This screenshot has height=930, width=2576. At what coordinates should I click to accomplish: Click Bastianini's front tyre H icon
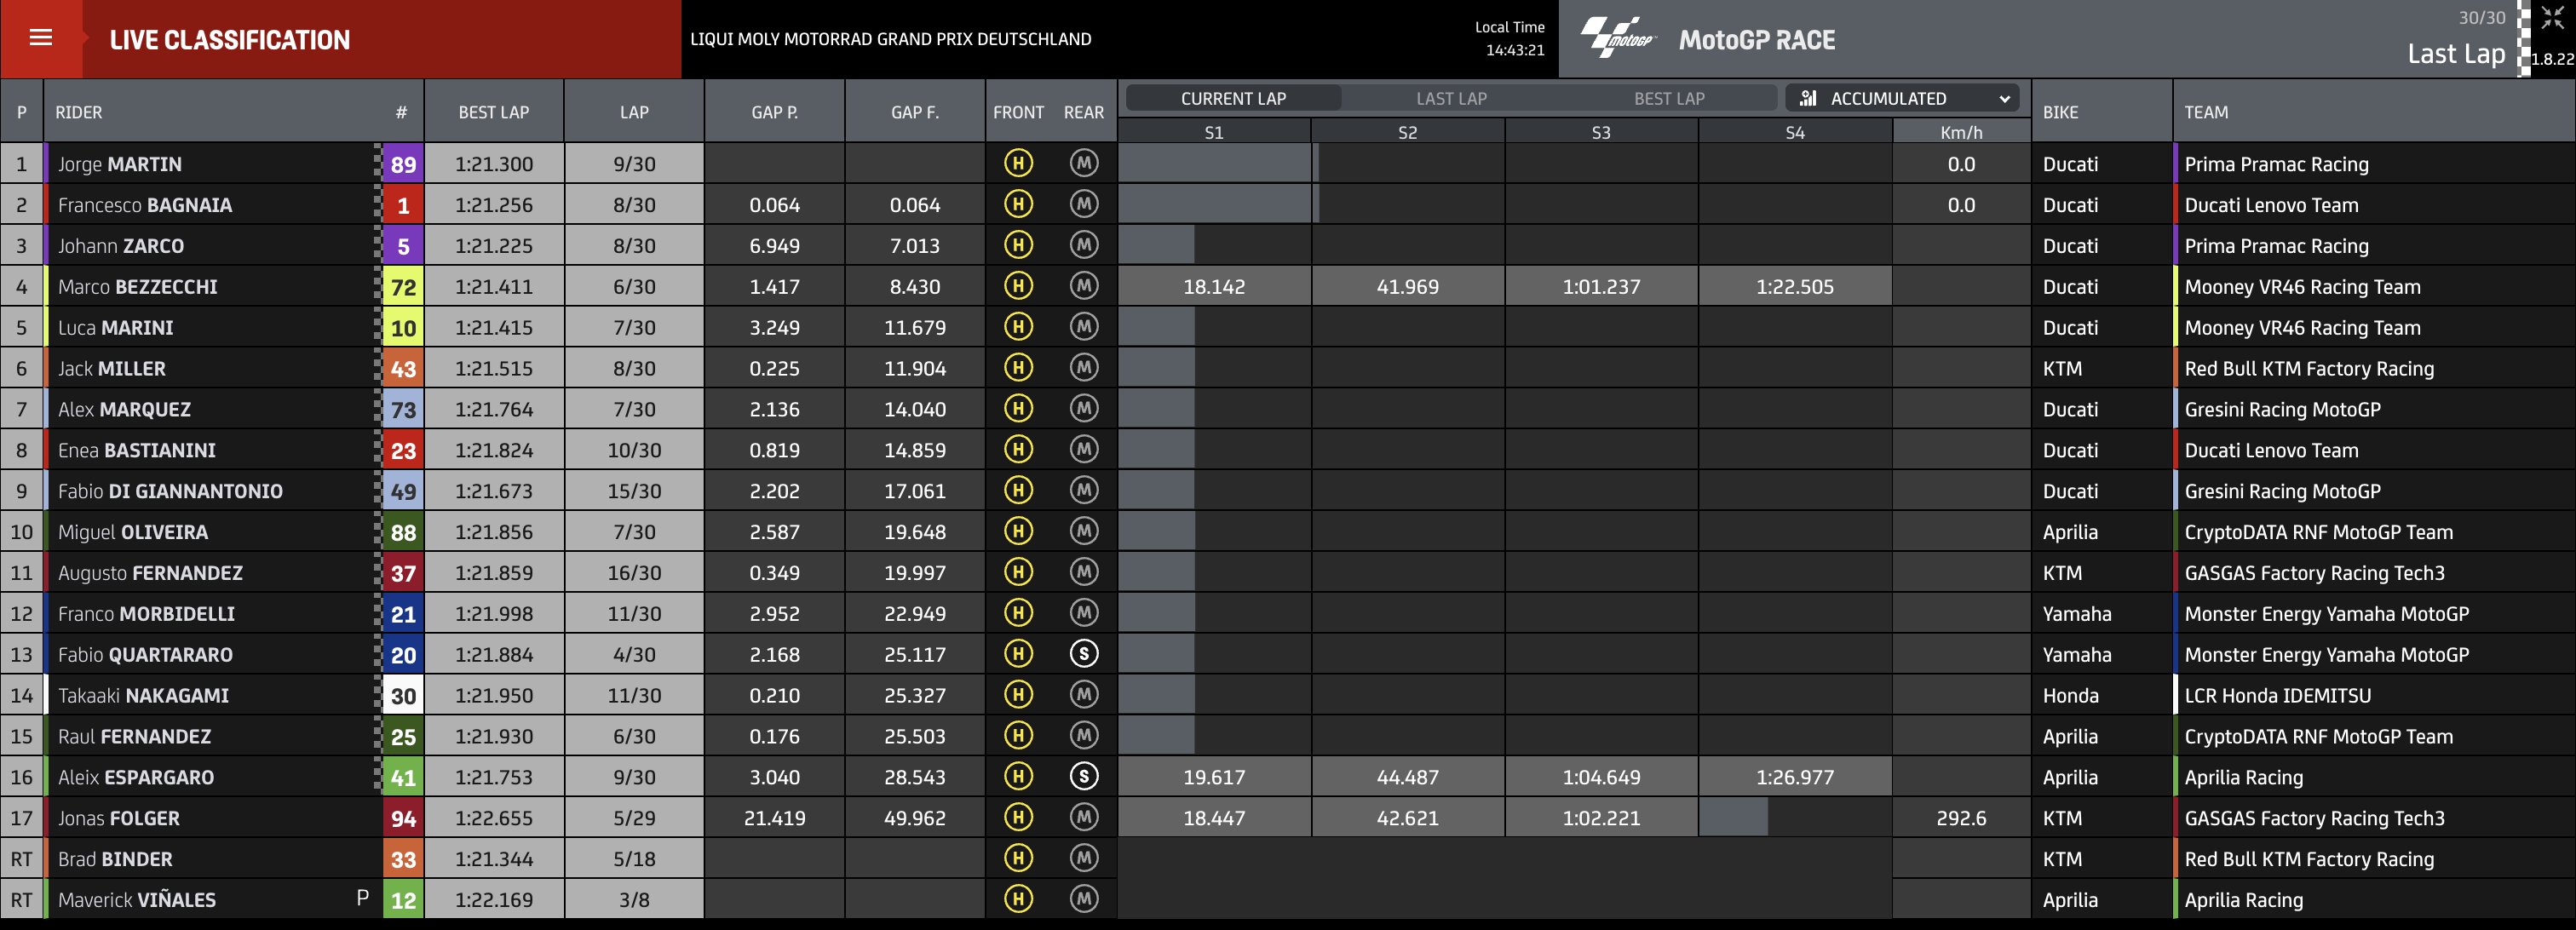[x=1018, y=449]
